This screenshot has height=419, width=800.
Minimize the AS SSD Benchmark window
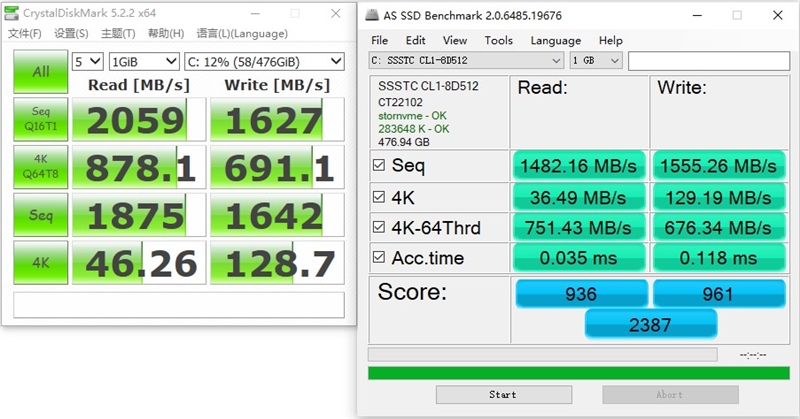click(697, 15)
